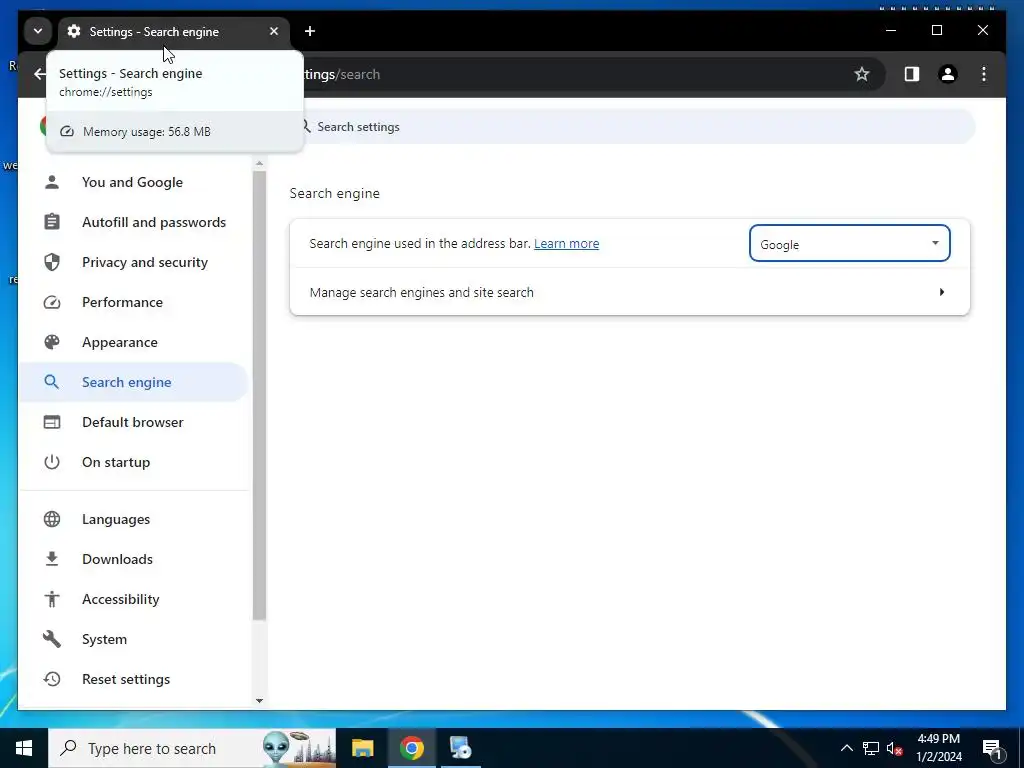Bookmark this page with the star icon

pos(862,74)
